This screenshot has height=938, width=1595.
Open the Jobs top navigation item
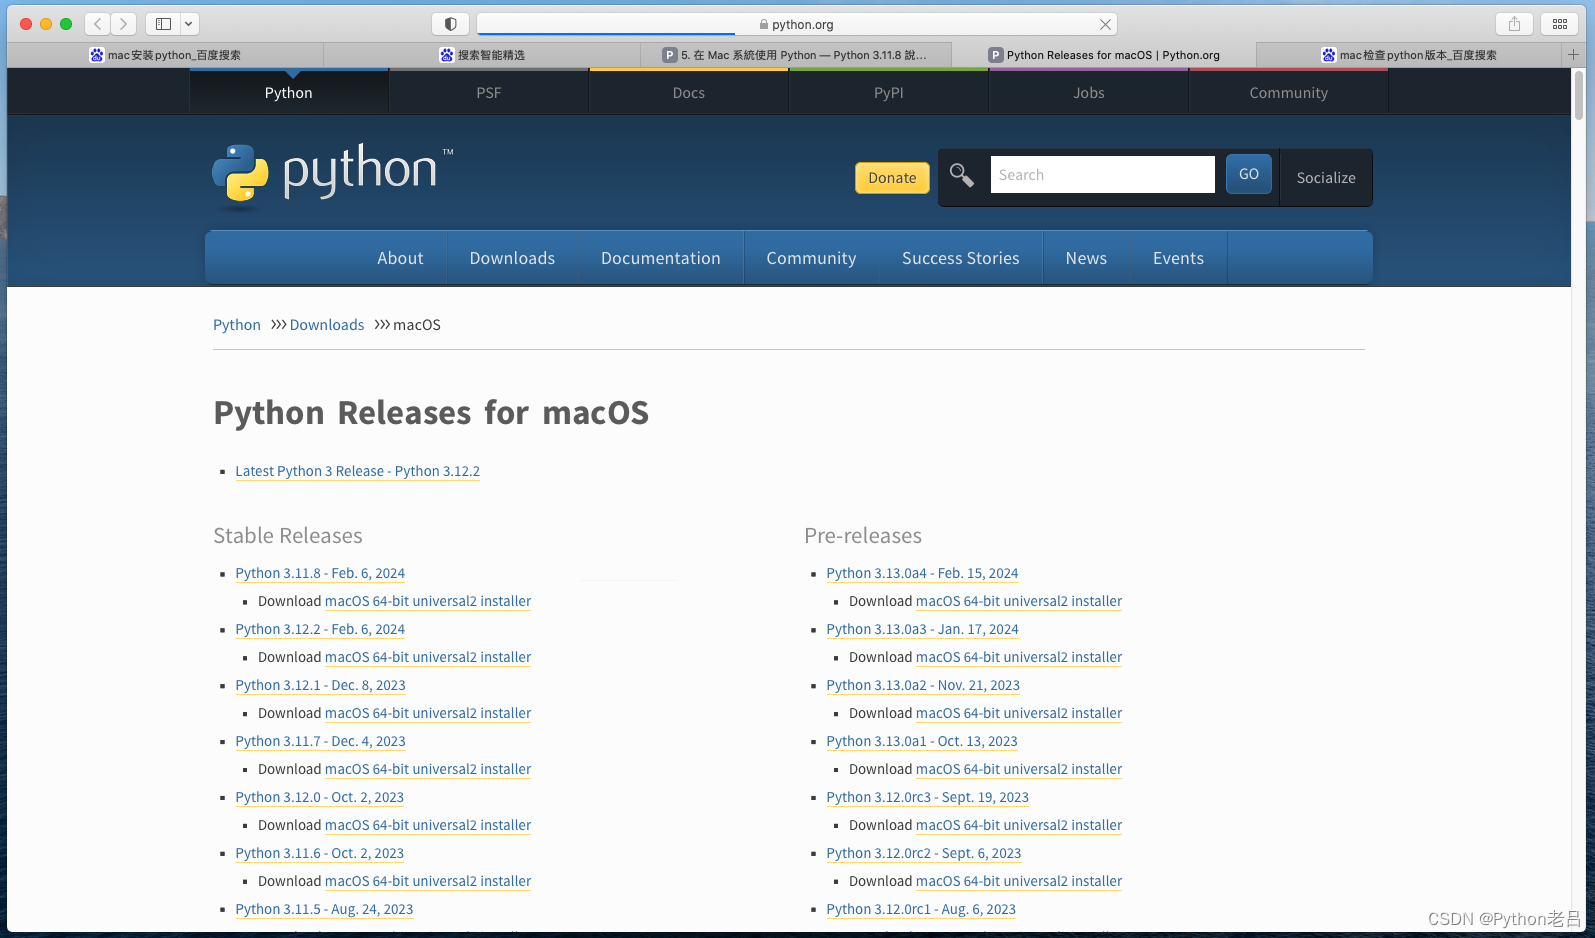1089,92
